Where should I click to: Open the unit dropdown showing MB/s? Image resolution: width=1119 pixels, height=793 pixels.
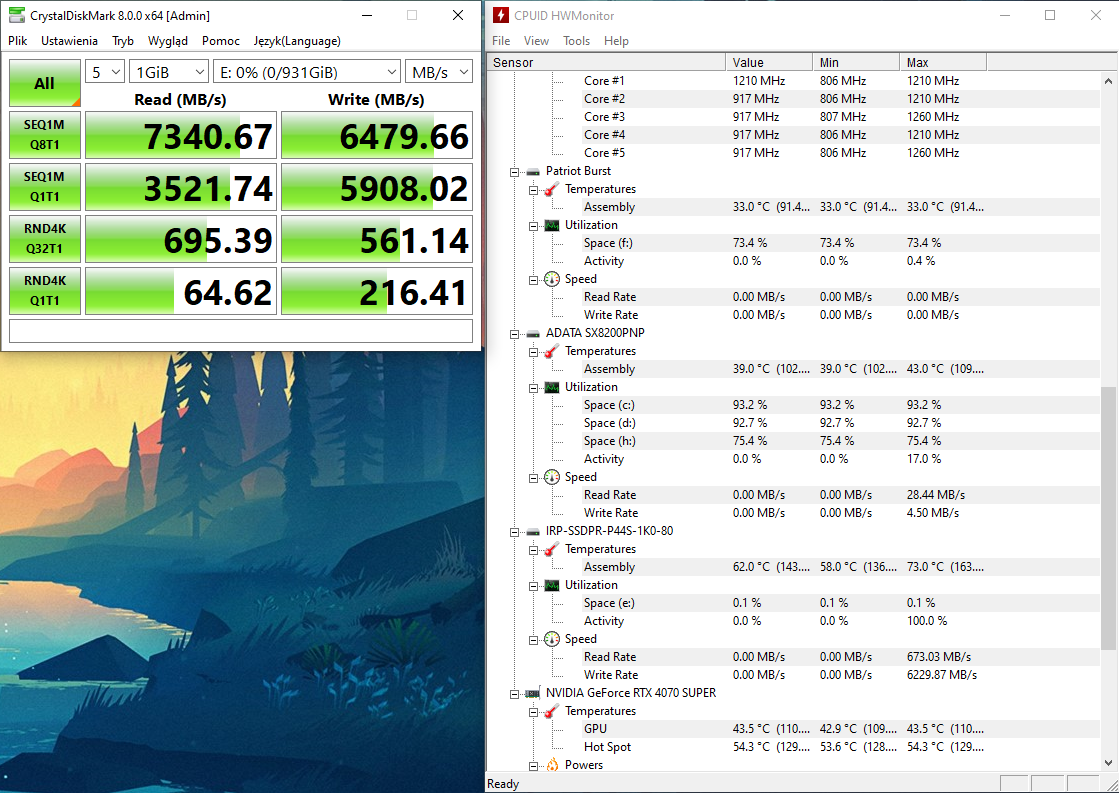[439, 72]
